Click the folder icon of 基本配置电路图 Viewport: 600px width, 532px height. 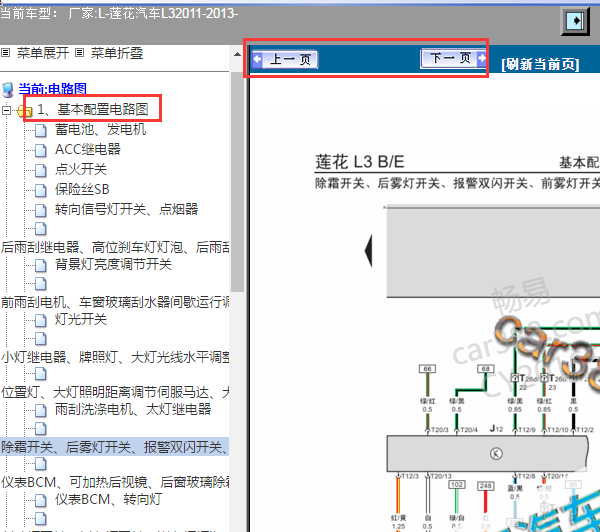[x=25, y=111]
